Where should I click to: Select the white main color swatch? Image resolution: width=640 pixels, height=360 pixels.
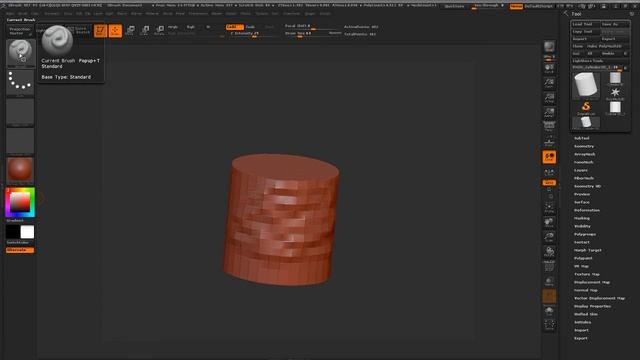pos(27,232)
